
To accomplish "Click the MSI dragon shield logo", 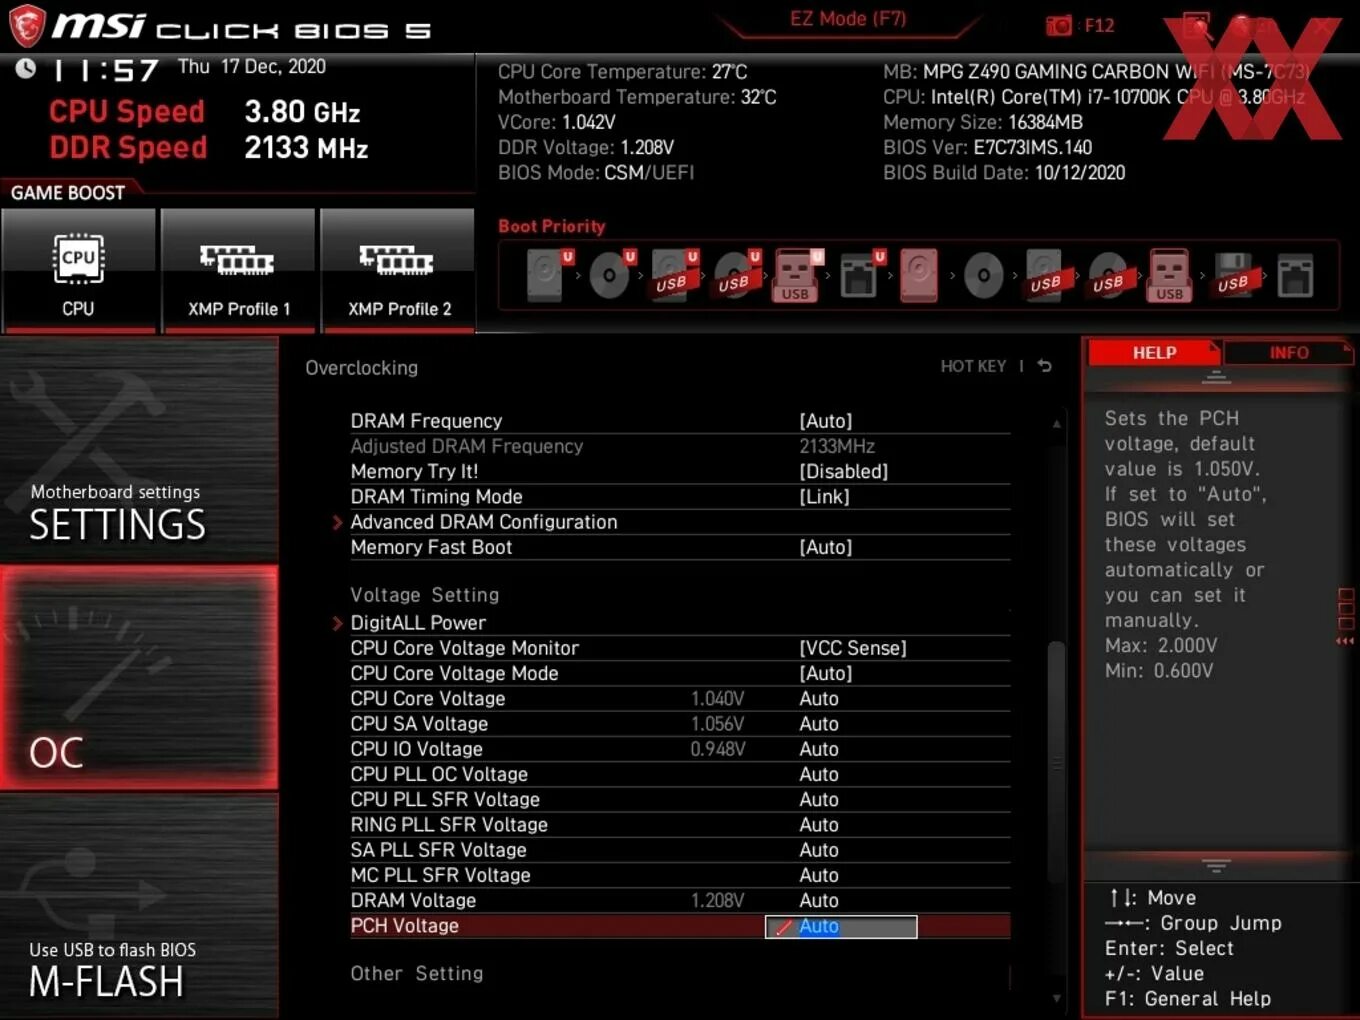I will pyautogui.click(x=27, y=26).
